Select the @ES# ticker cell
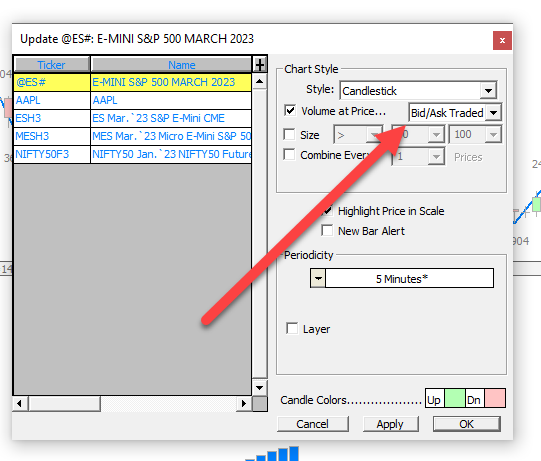The height and width of the screenshot is (461, 541). pos(52,82)
